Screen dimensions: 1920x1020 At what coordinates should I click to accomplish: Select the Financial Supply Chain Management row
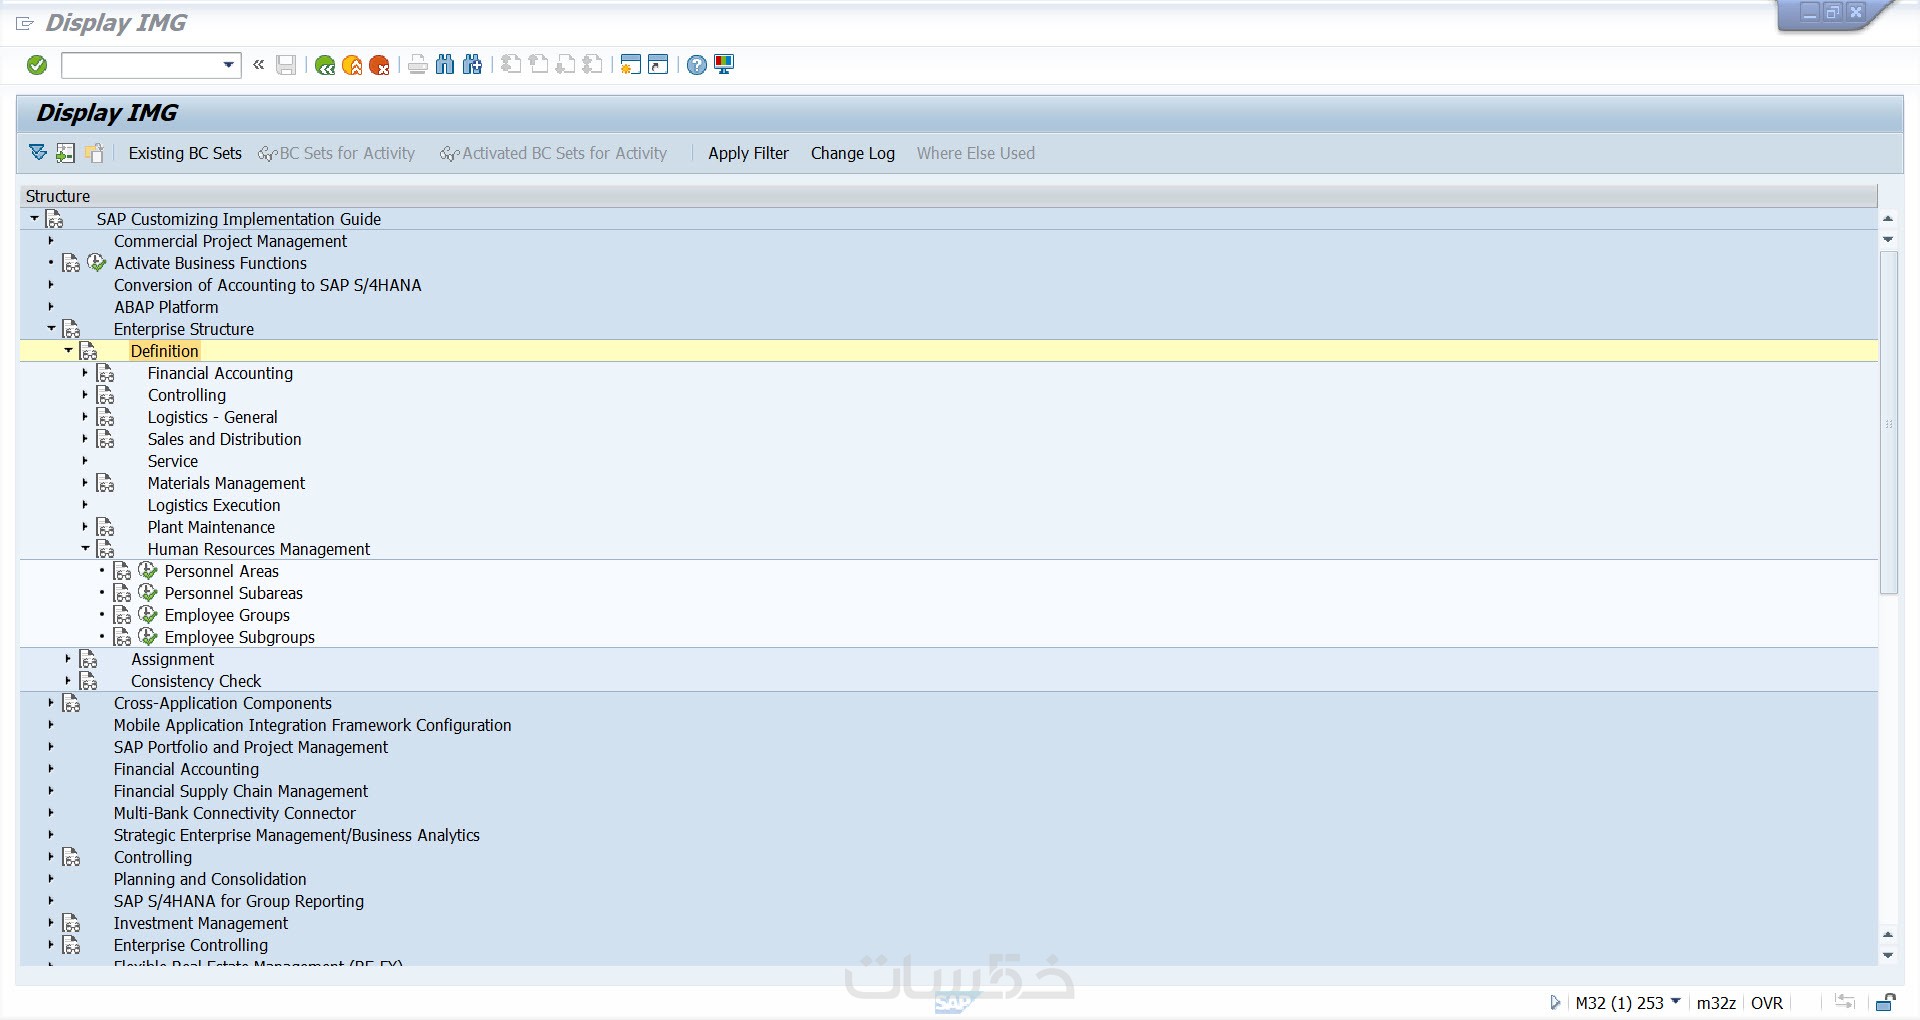pyautogui.click(x=241, y=791)
